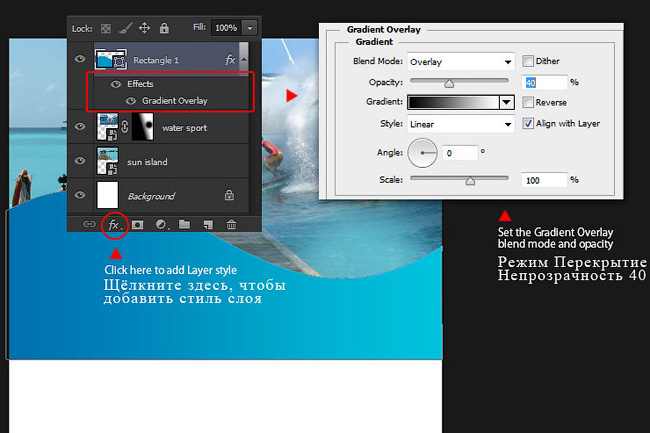Select the sun island layer thumbnail
This screenshot has width=650, height=433.
[x=108, y=161]
